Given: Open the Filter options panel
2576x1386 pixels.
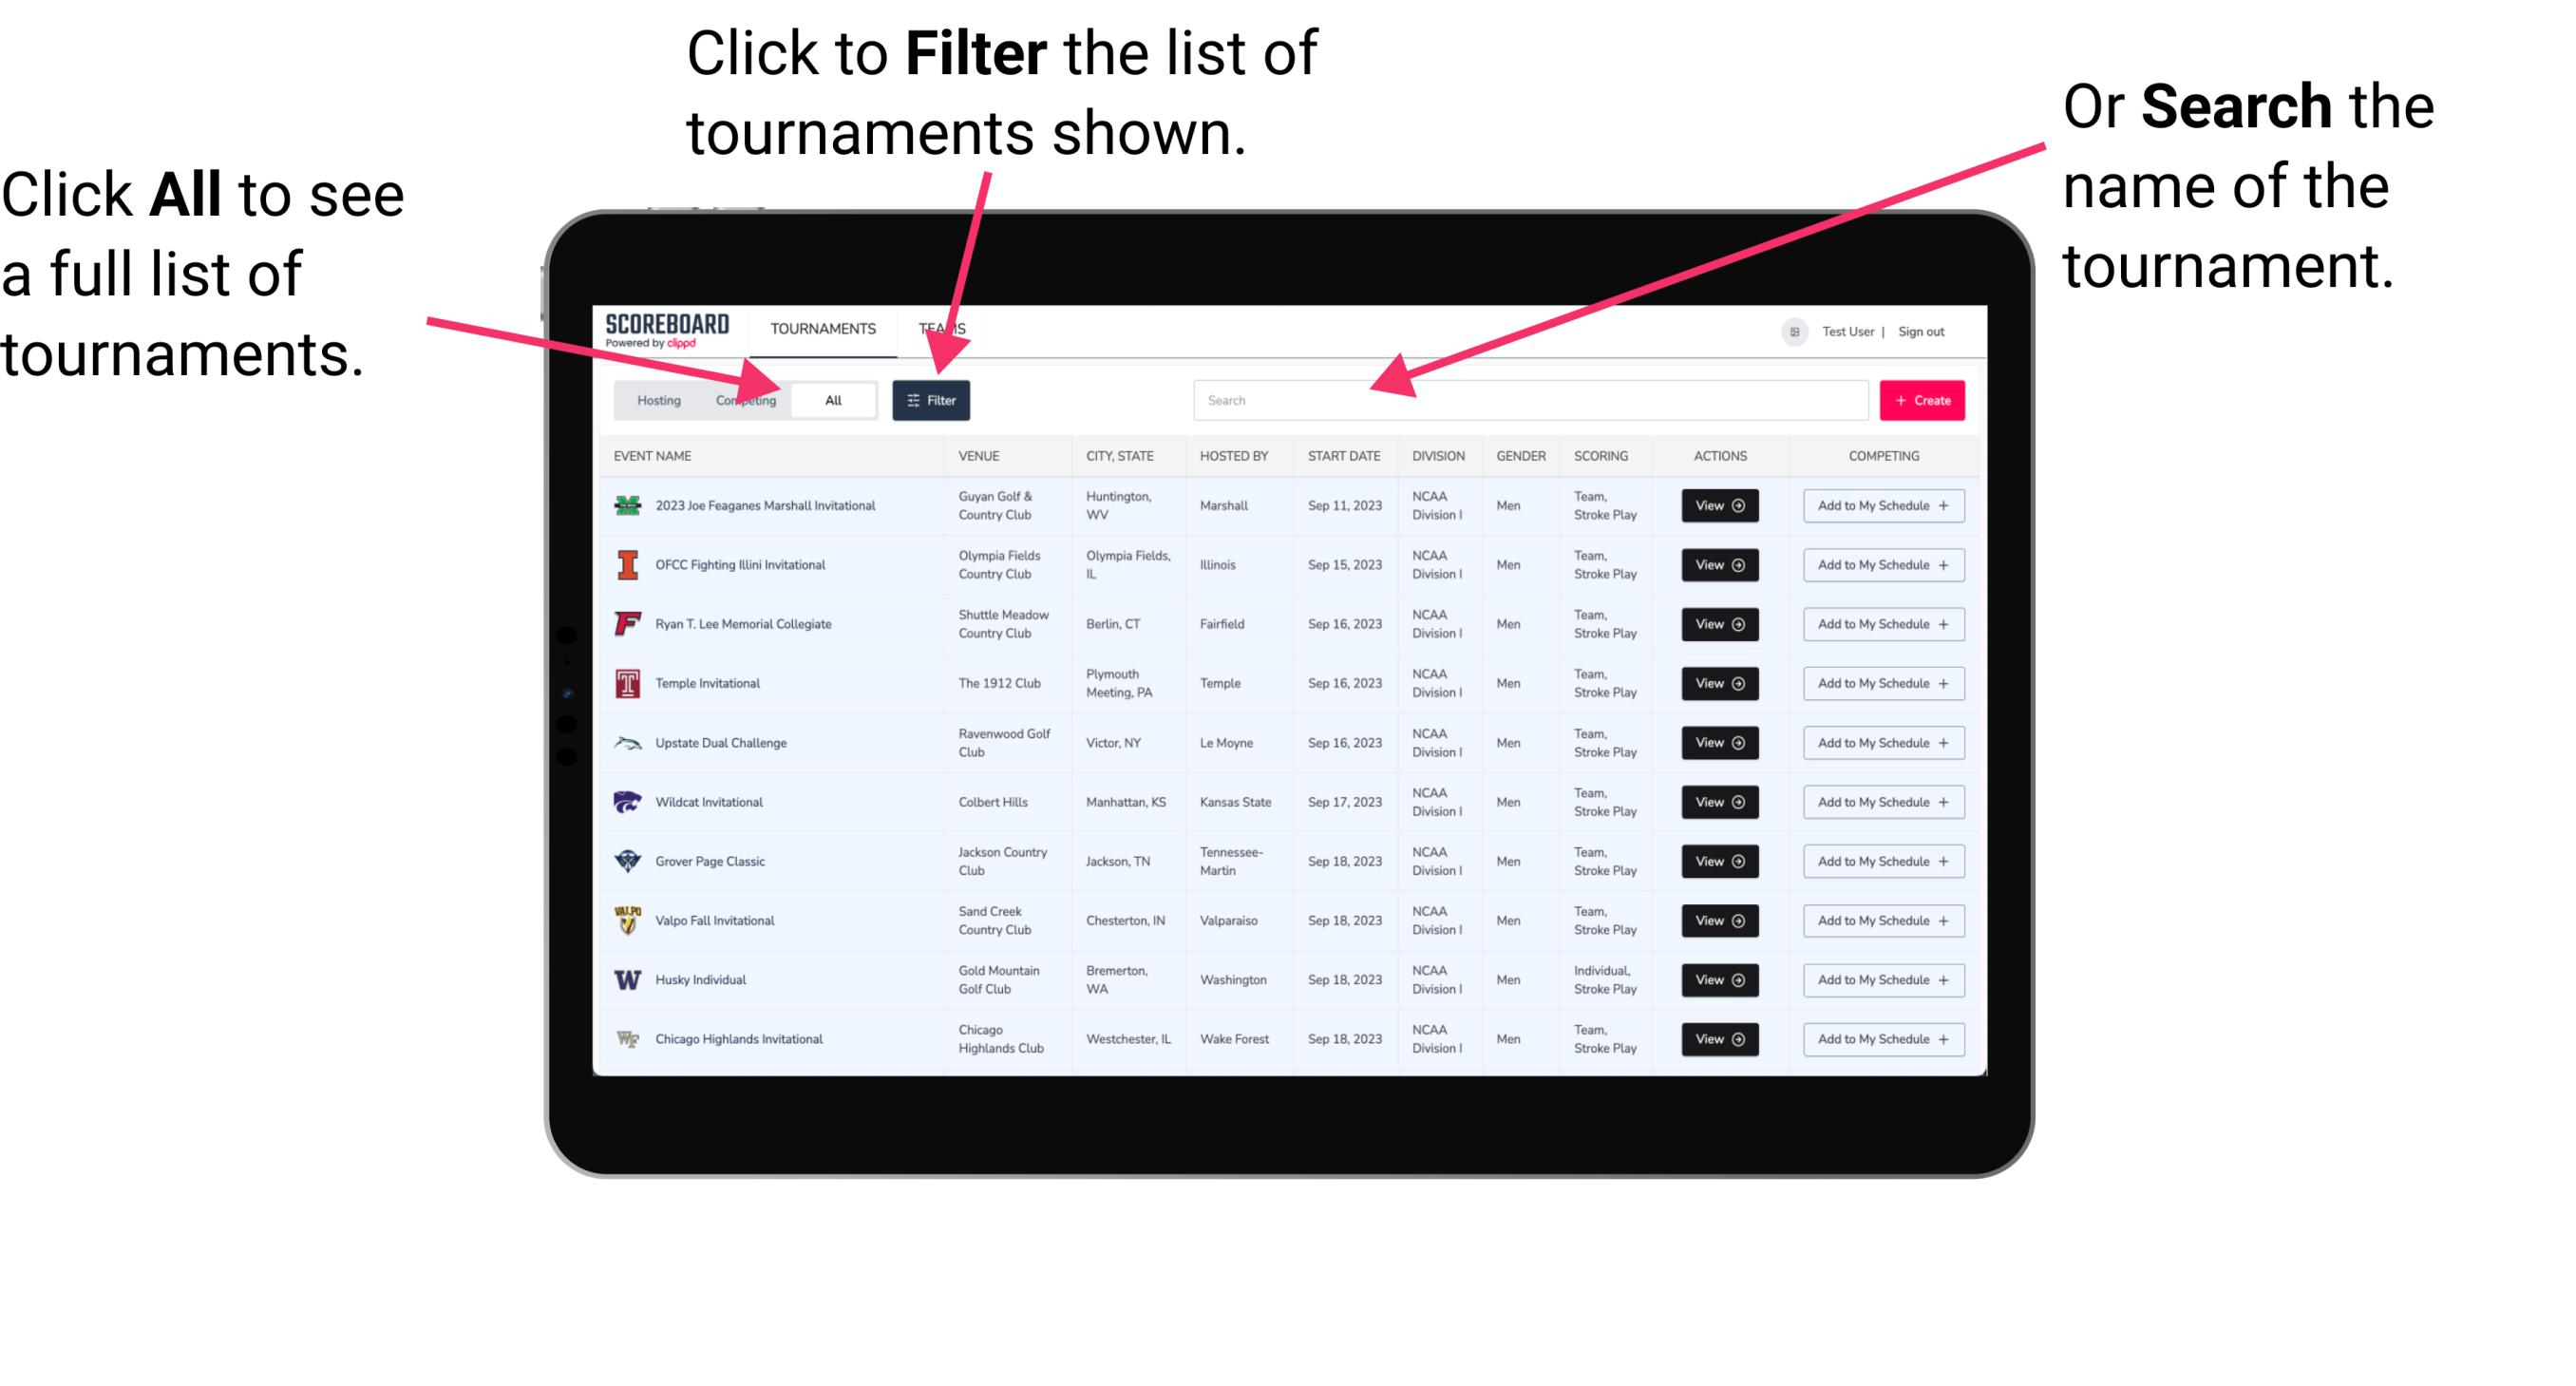Looking at the screenshot, I should click(x=933, y=399).
